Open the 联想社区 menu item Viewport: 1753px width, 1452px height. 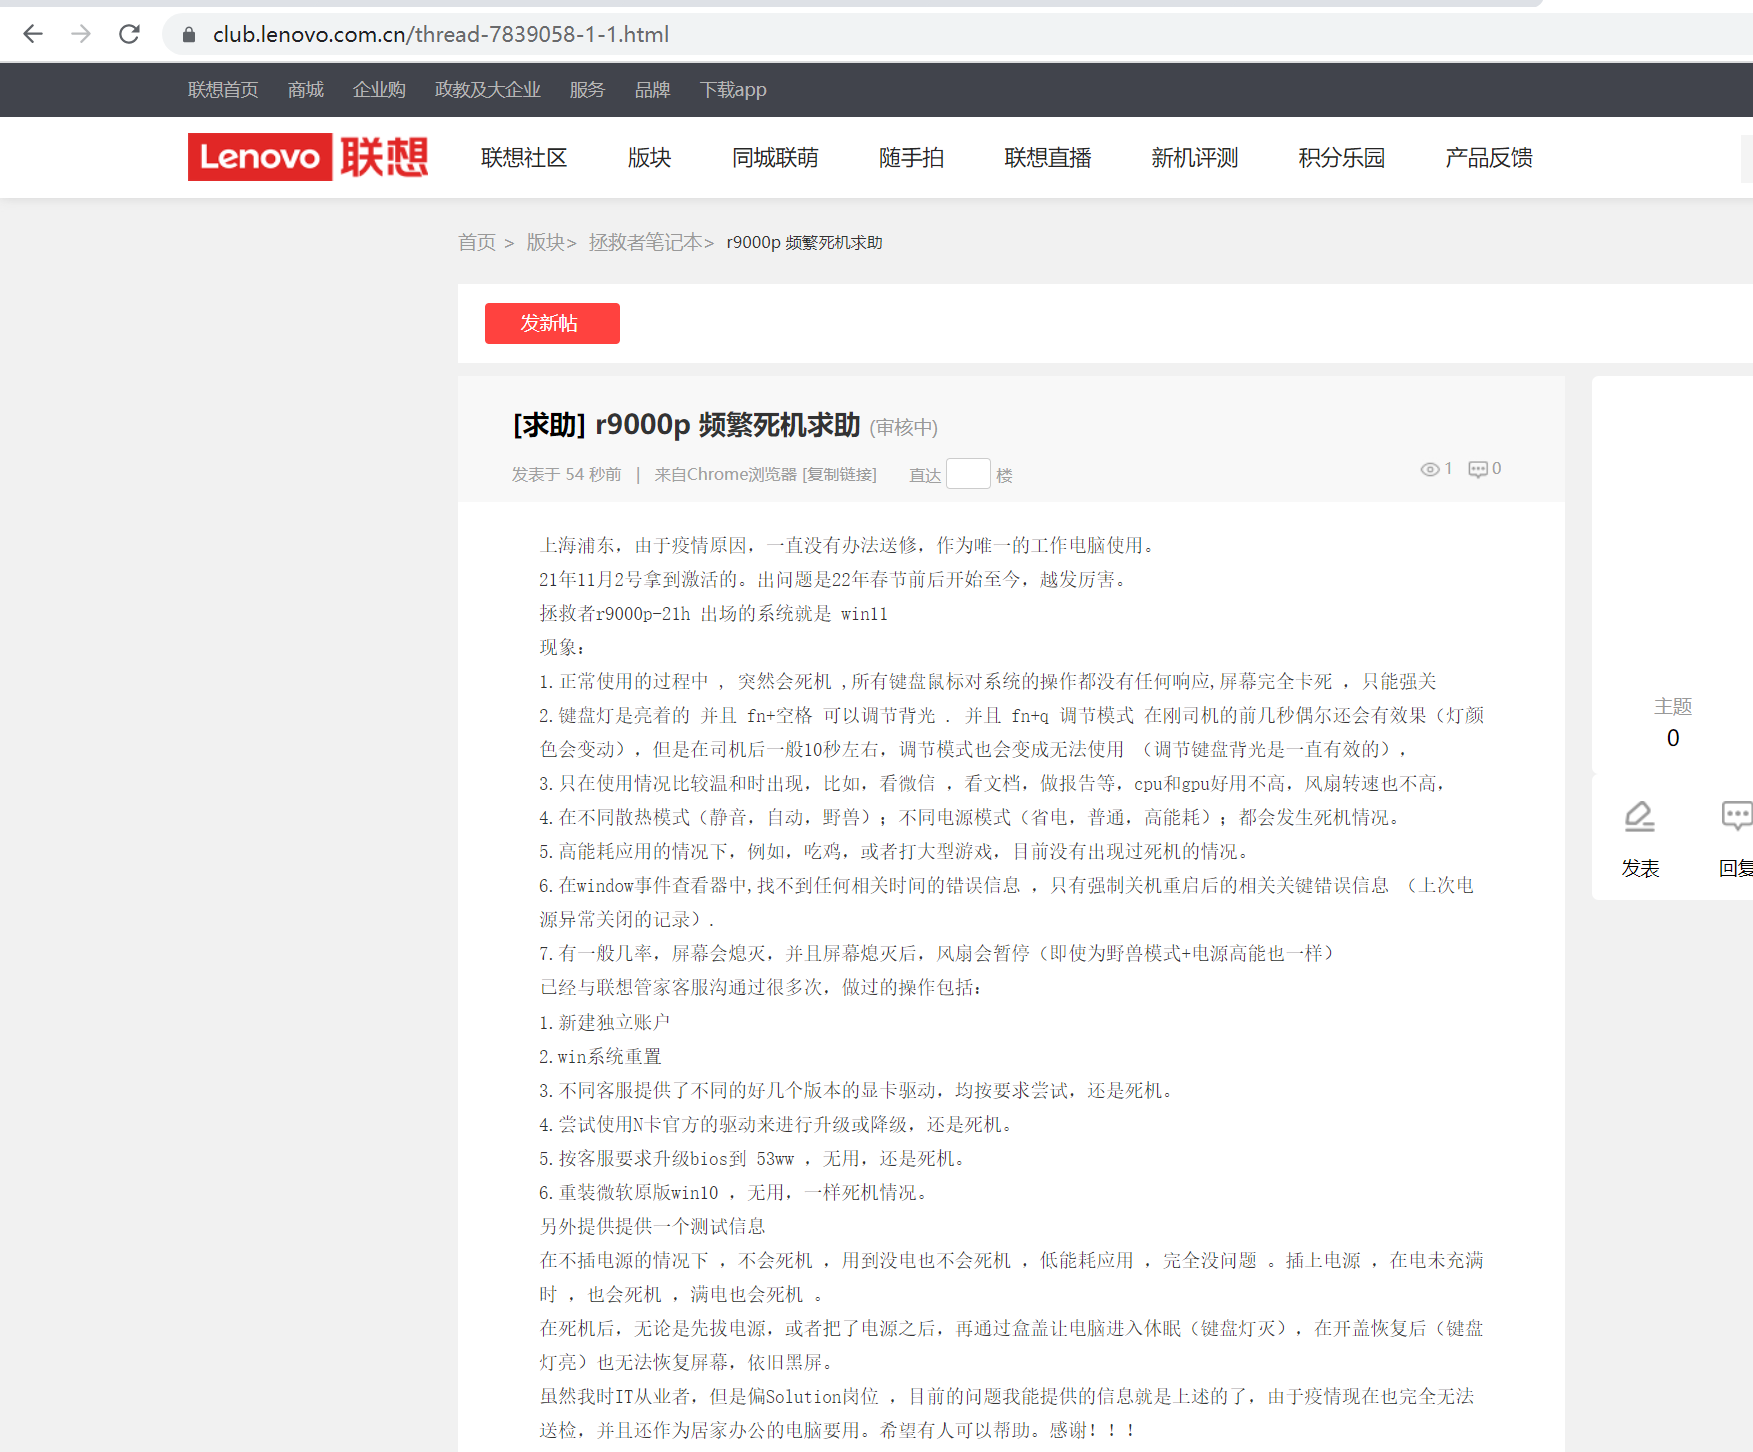[524, 158]
